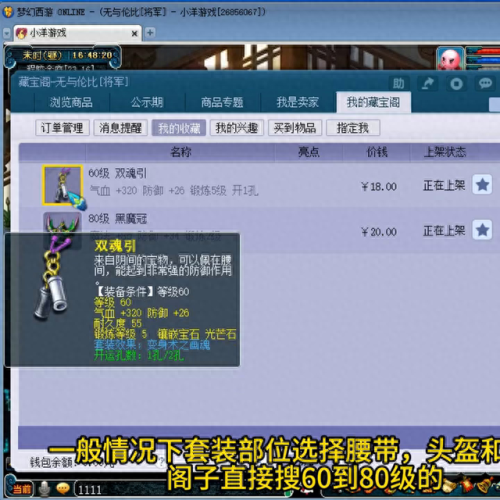500x500 pixels.
Task: Open 我的收藏 sub-tab
Action: (x=179, y=128)
